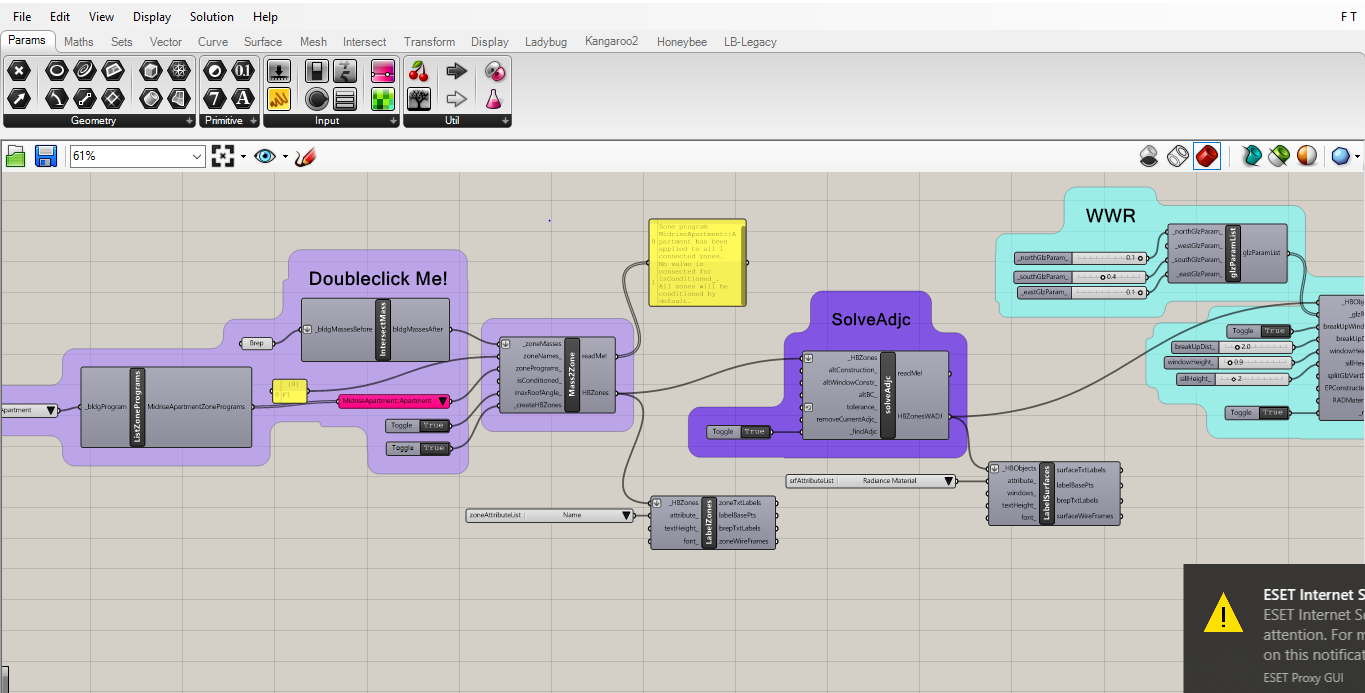Pick the cherries Cherry Picker icon
The width and height of the screenshot is (1365, 693).
tap(419, 70)
